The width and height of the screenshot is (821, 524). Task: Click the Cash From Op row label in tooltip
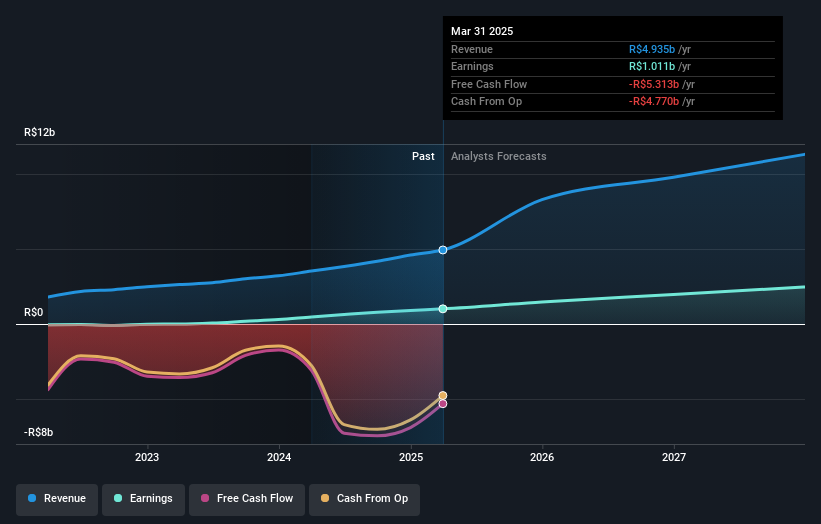(486, 102)
